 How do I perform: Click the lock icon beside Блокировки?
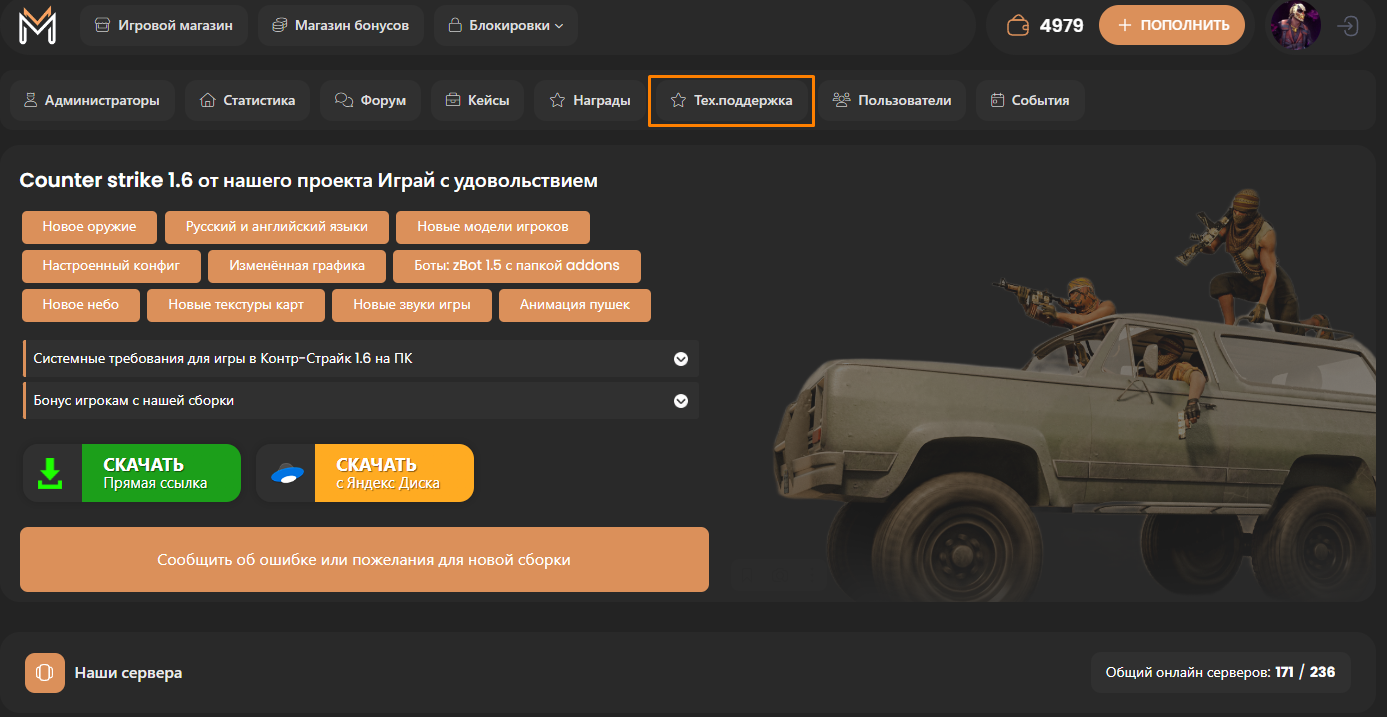coord(454,25)
